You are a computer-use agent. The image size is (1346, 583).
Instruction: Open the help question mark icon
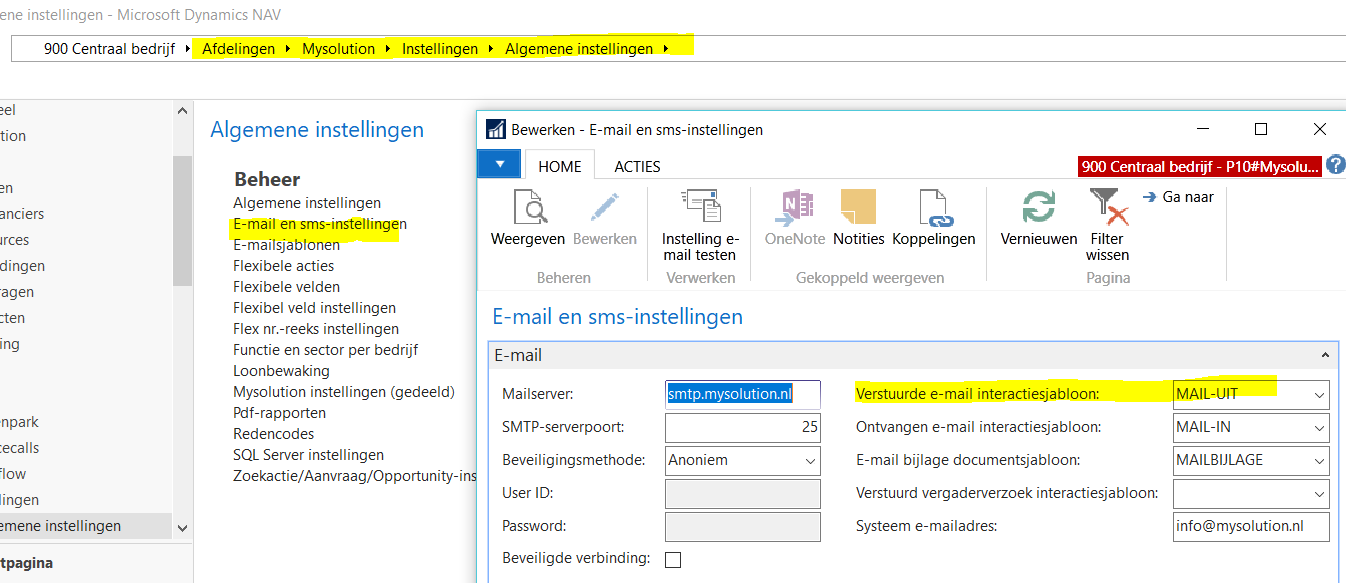click(x=1335, y=165)
